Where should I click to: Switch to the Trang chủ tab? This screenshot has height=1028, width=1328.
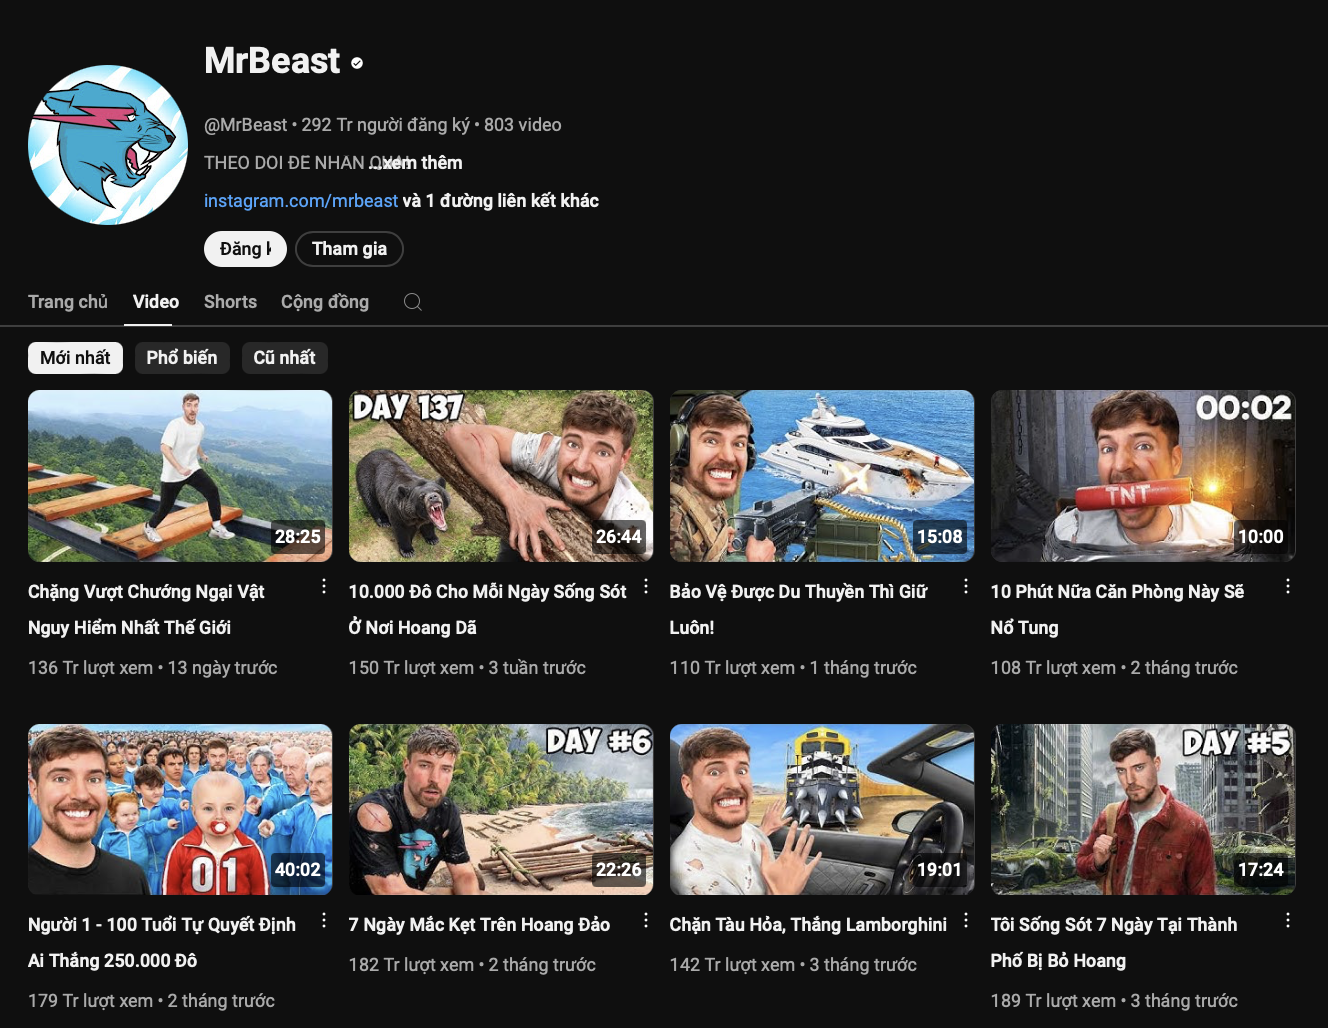(x=68, y=302)
